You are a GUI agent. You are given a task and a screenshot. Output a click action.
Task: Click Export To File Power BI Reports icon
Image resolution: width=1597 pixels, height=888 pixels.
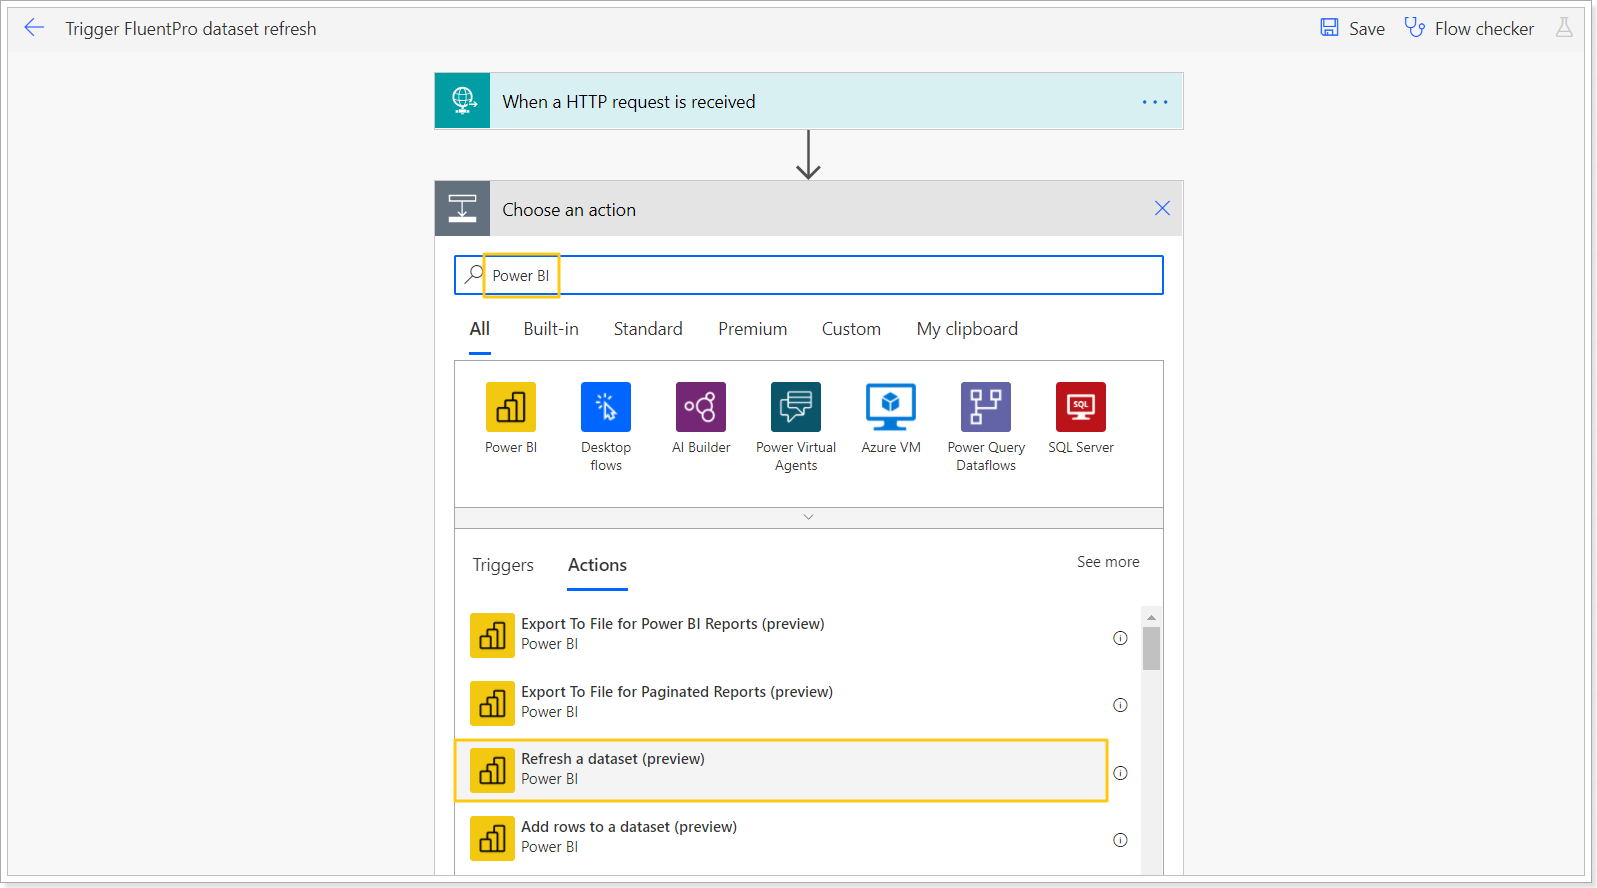(x=492, y=635)
